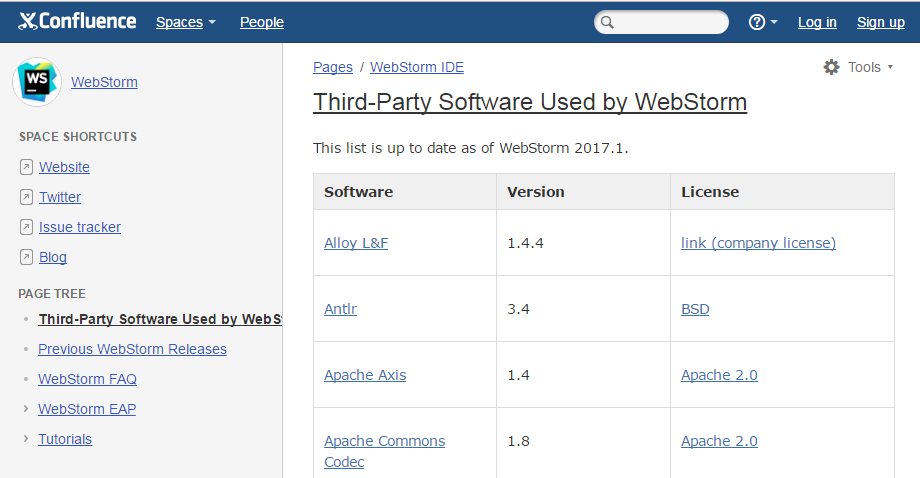Open Previous WebStorm Releases page

click(x=133, y=349)
